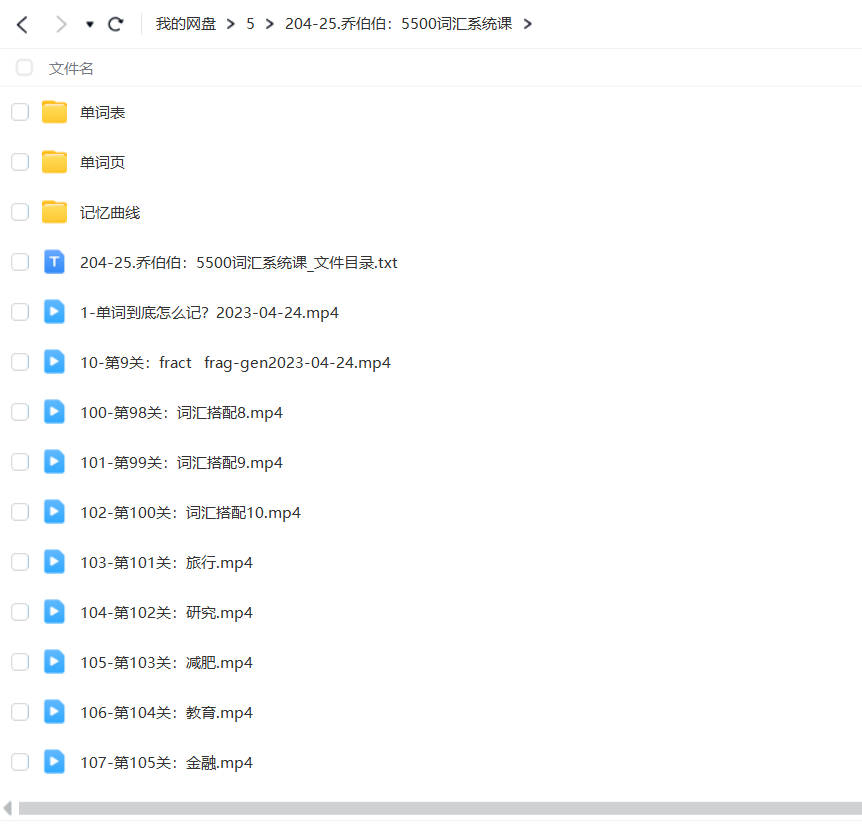Select 103-第101关：旅行.mp4
Viewport: 862px width, 828px height.
point(167,563)
